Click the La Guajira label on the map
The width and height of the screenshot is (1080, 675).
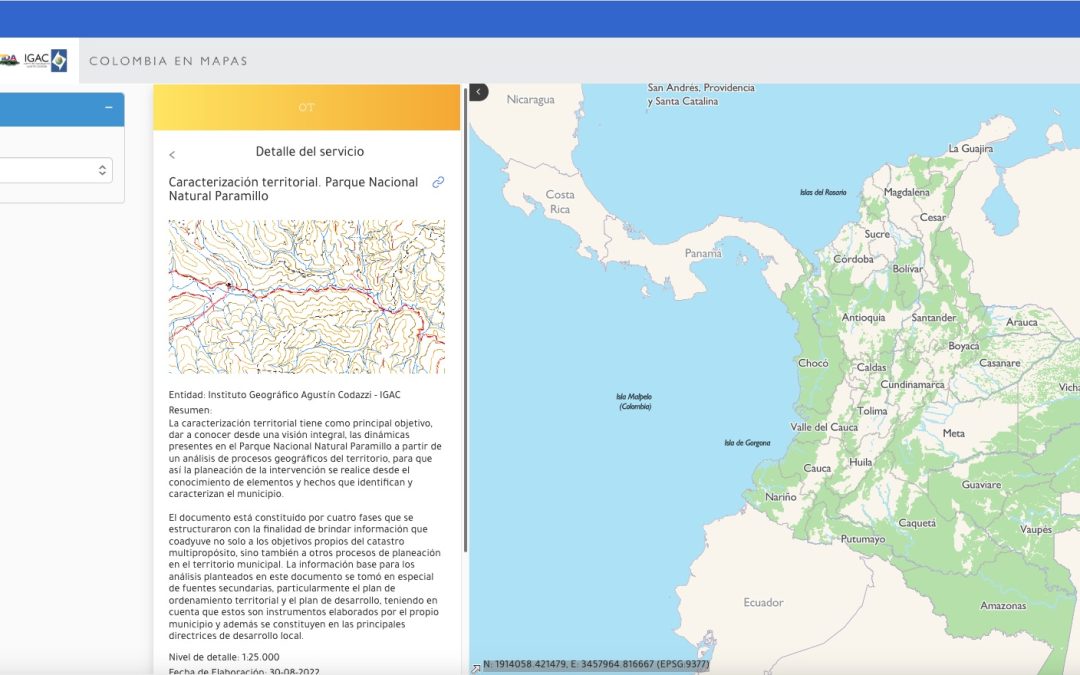970,149
